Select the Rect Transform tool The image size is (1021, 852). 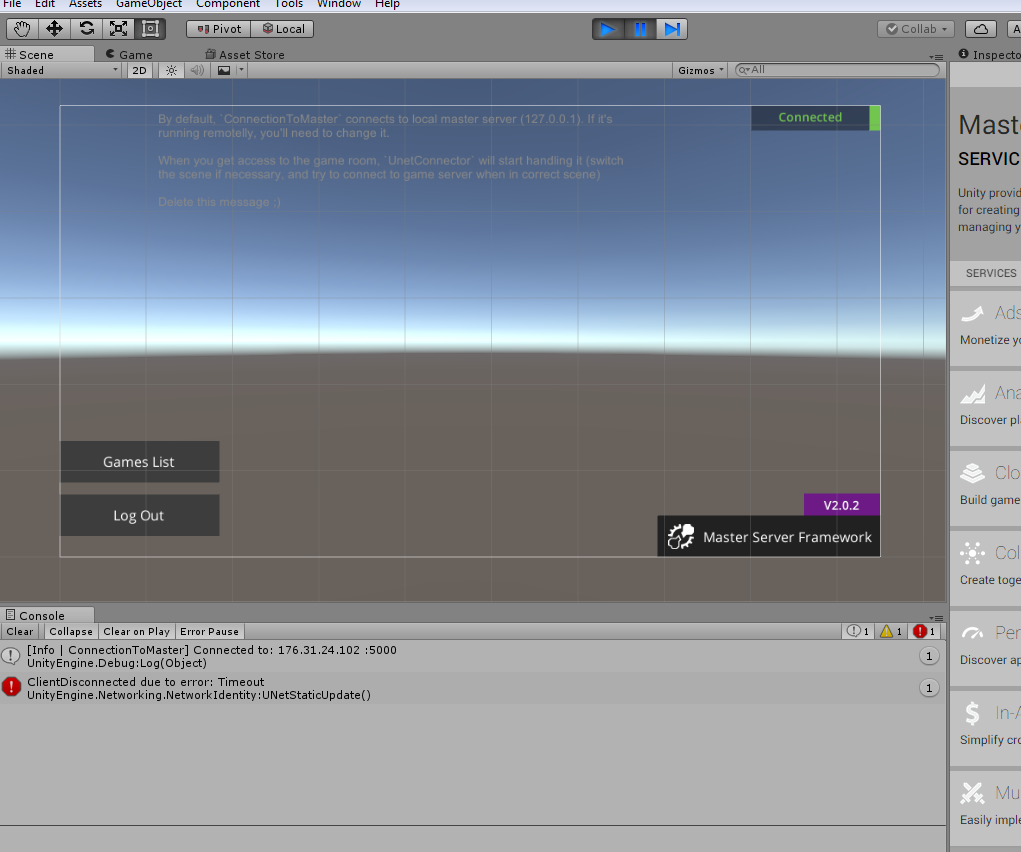[150, 28]
